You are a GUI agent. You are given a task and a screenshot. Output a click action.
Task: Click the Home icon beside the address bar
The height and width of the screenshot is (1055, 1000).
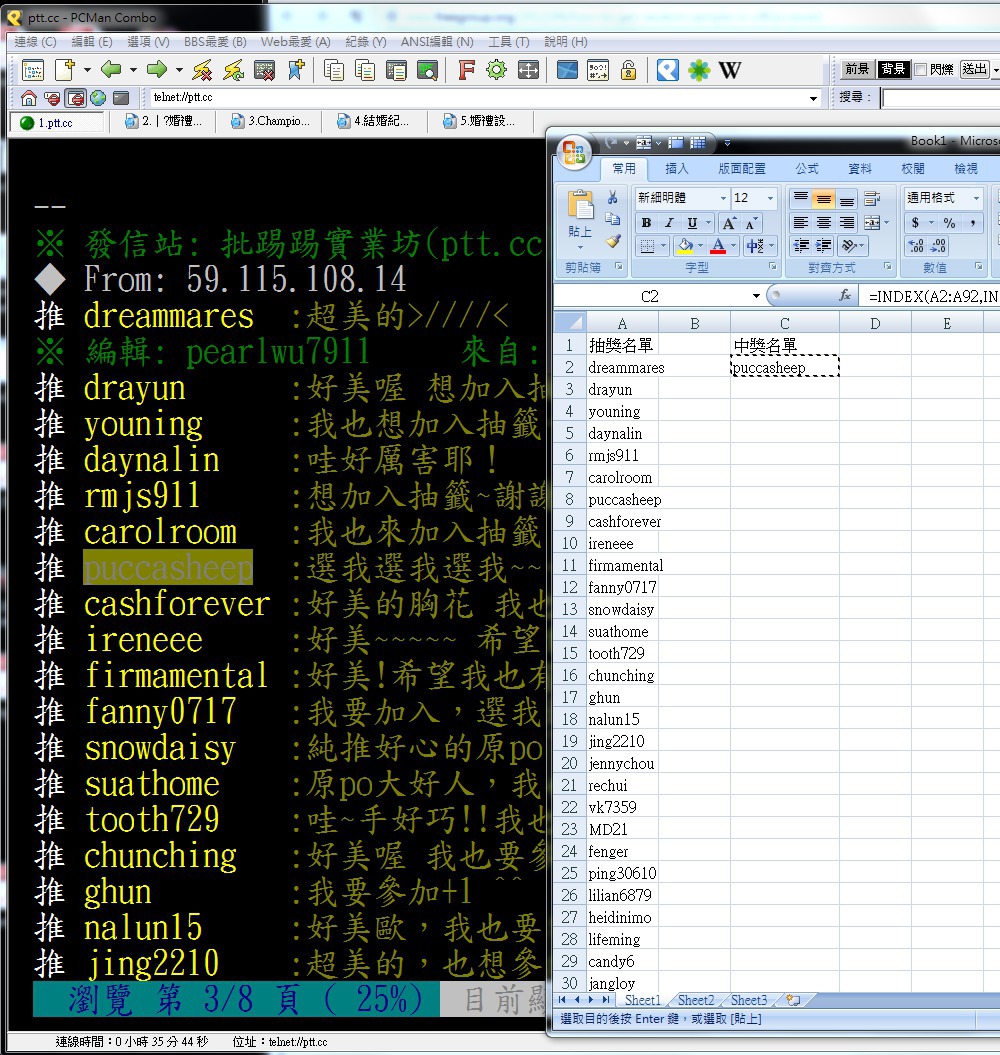pyautogui.click(x=28, y=98)
